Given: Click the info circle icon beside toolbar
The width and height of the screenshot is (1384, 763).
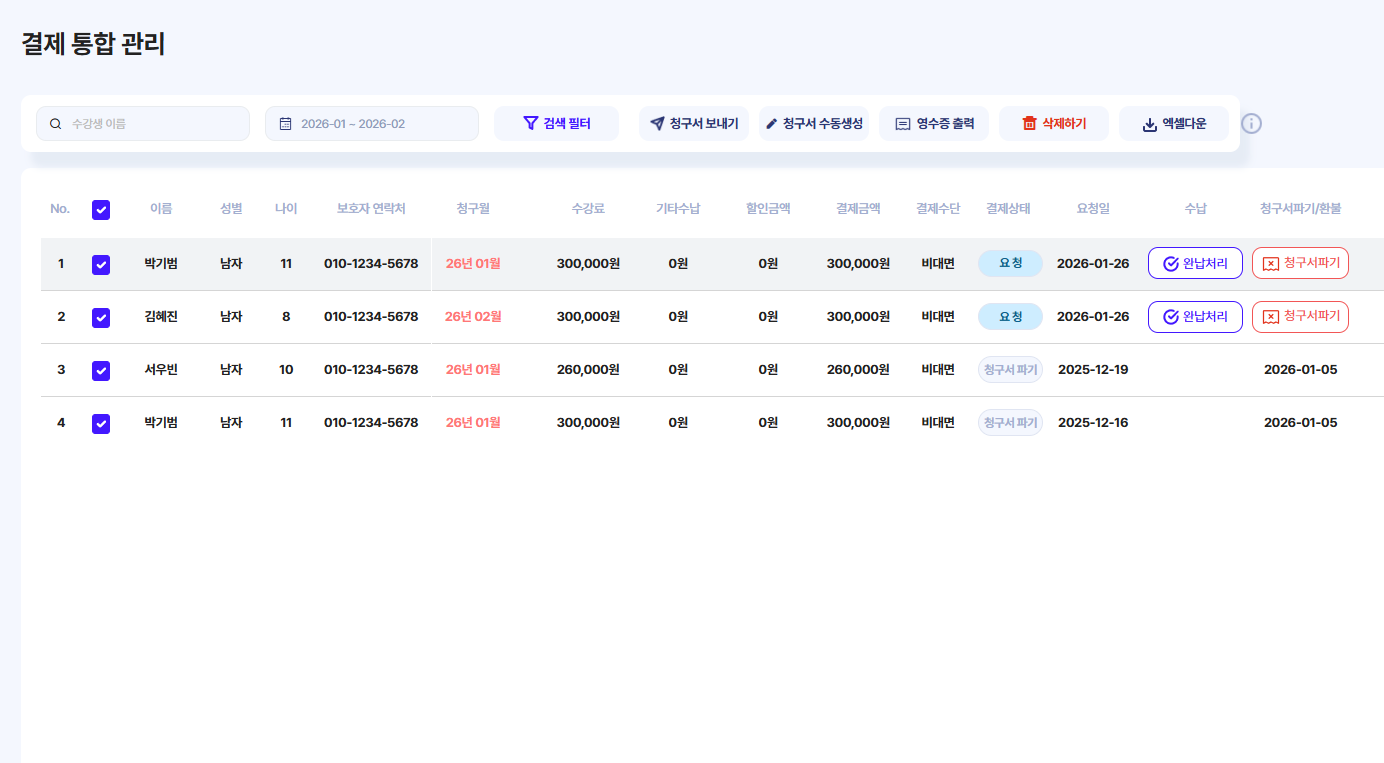Looking at the screenshot, I should (1251, 123).
